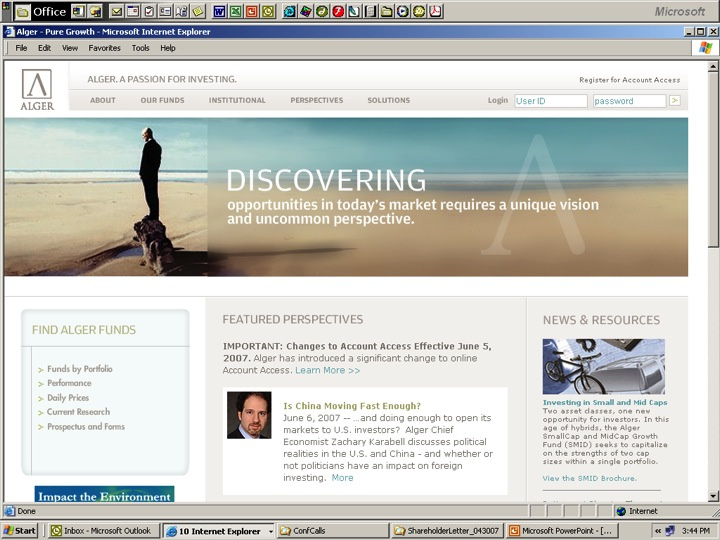This screenshot has width=720, height=540.
Task: Expand hidden system tray icons chevron
Action: point(658,531)
